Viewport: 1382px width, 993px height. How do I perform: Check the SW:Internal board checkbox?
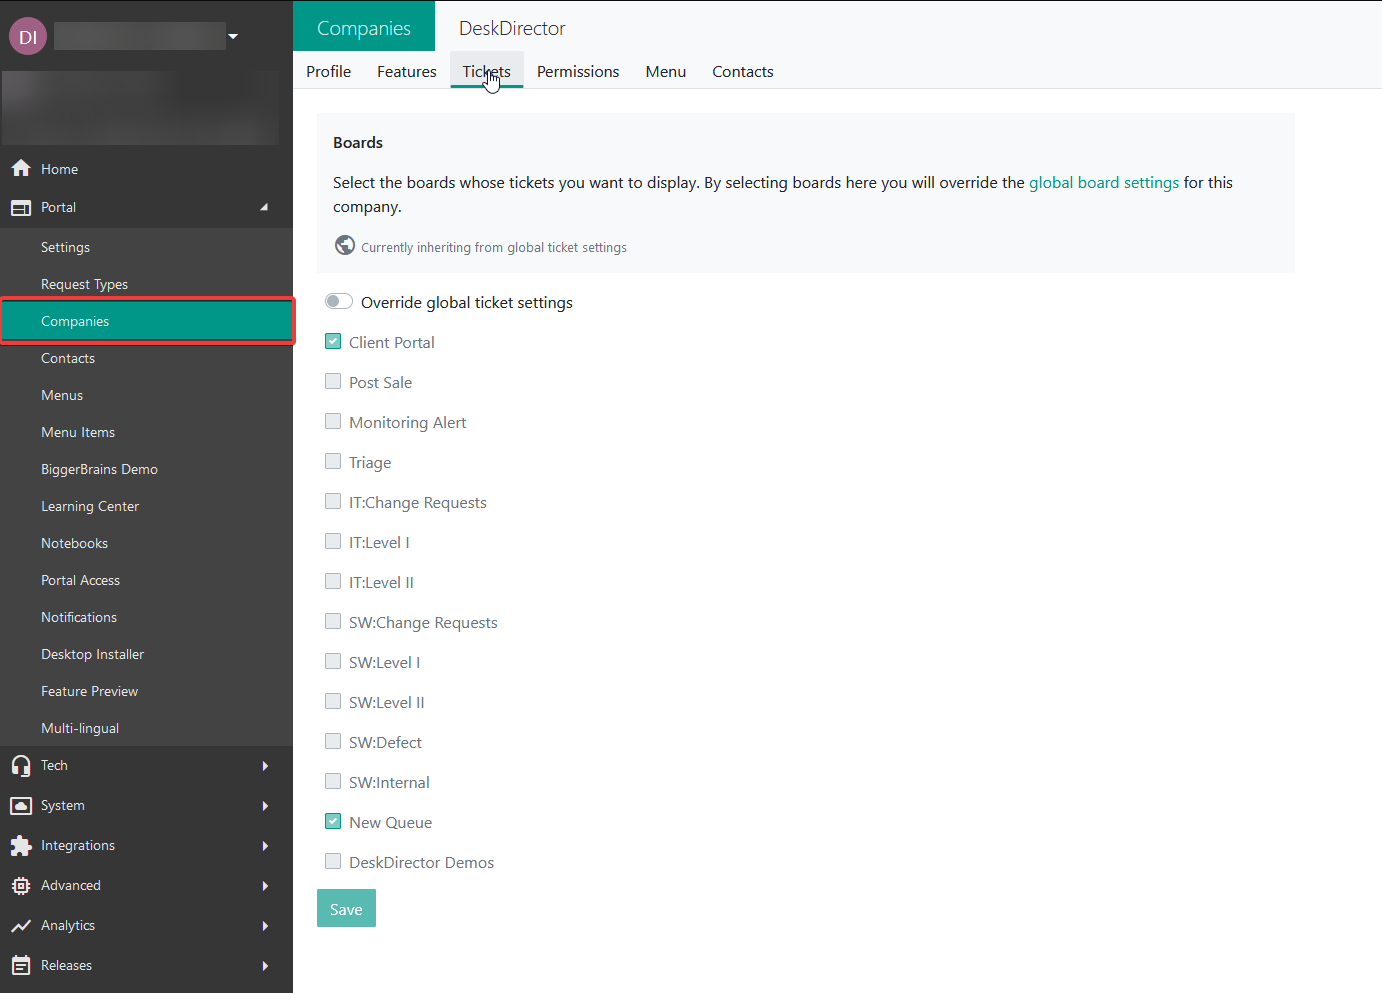click(333, 781)
